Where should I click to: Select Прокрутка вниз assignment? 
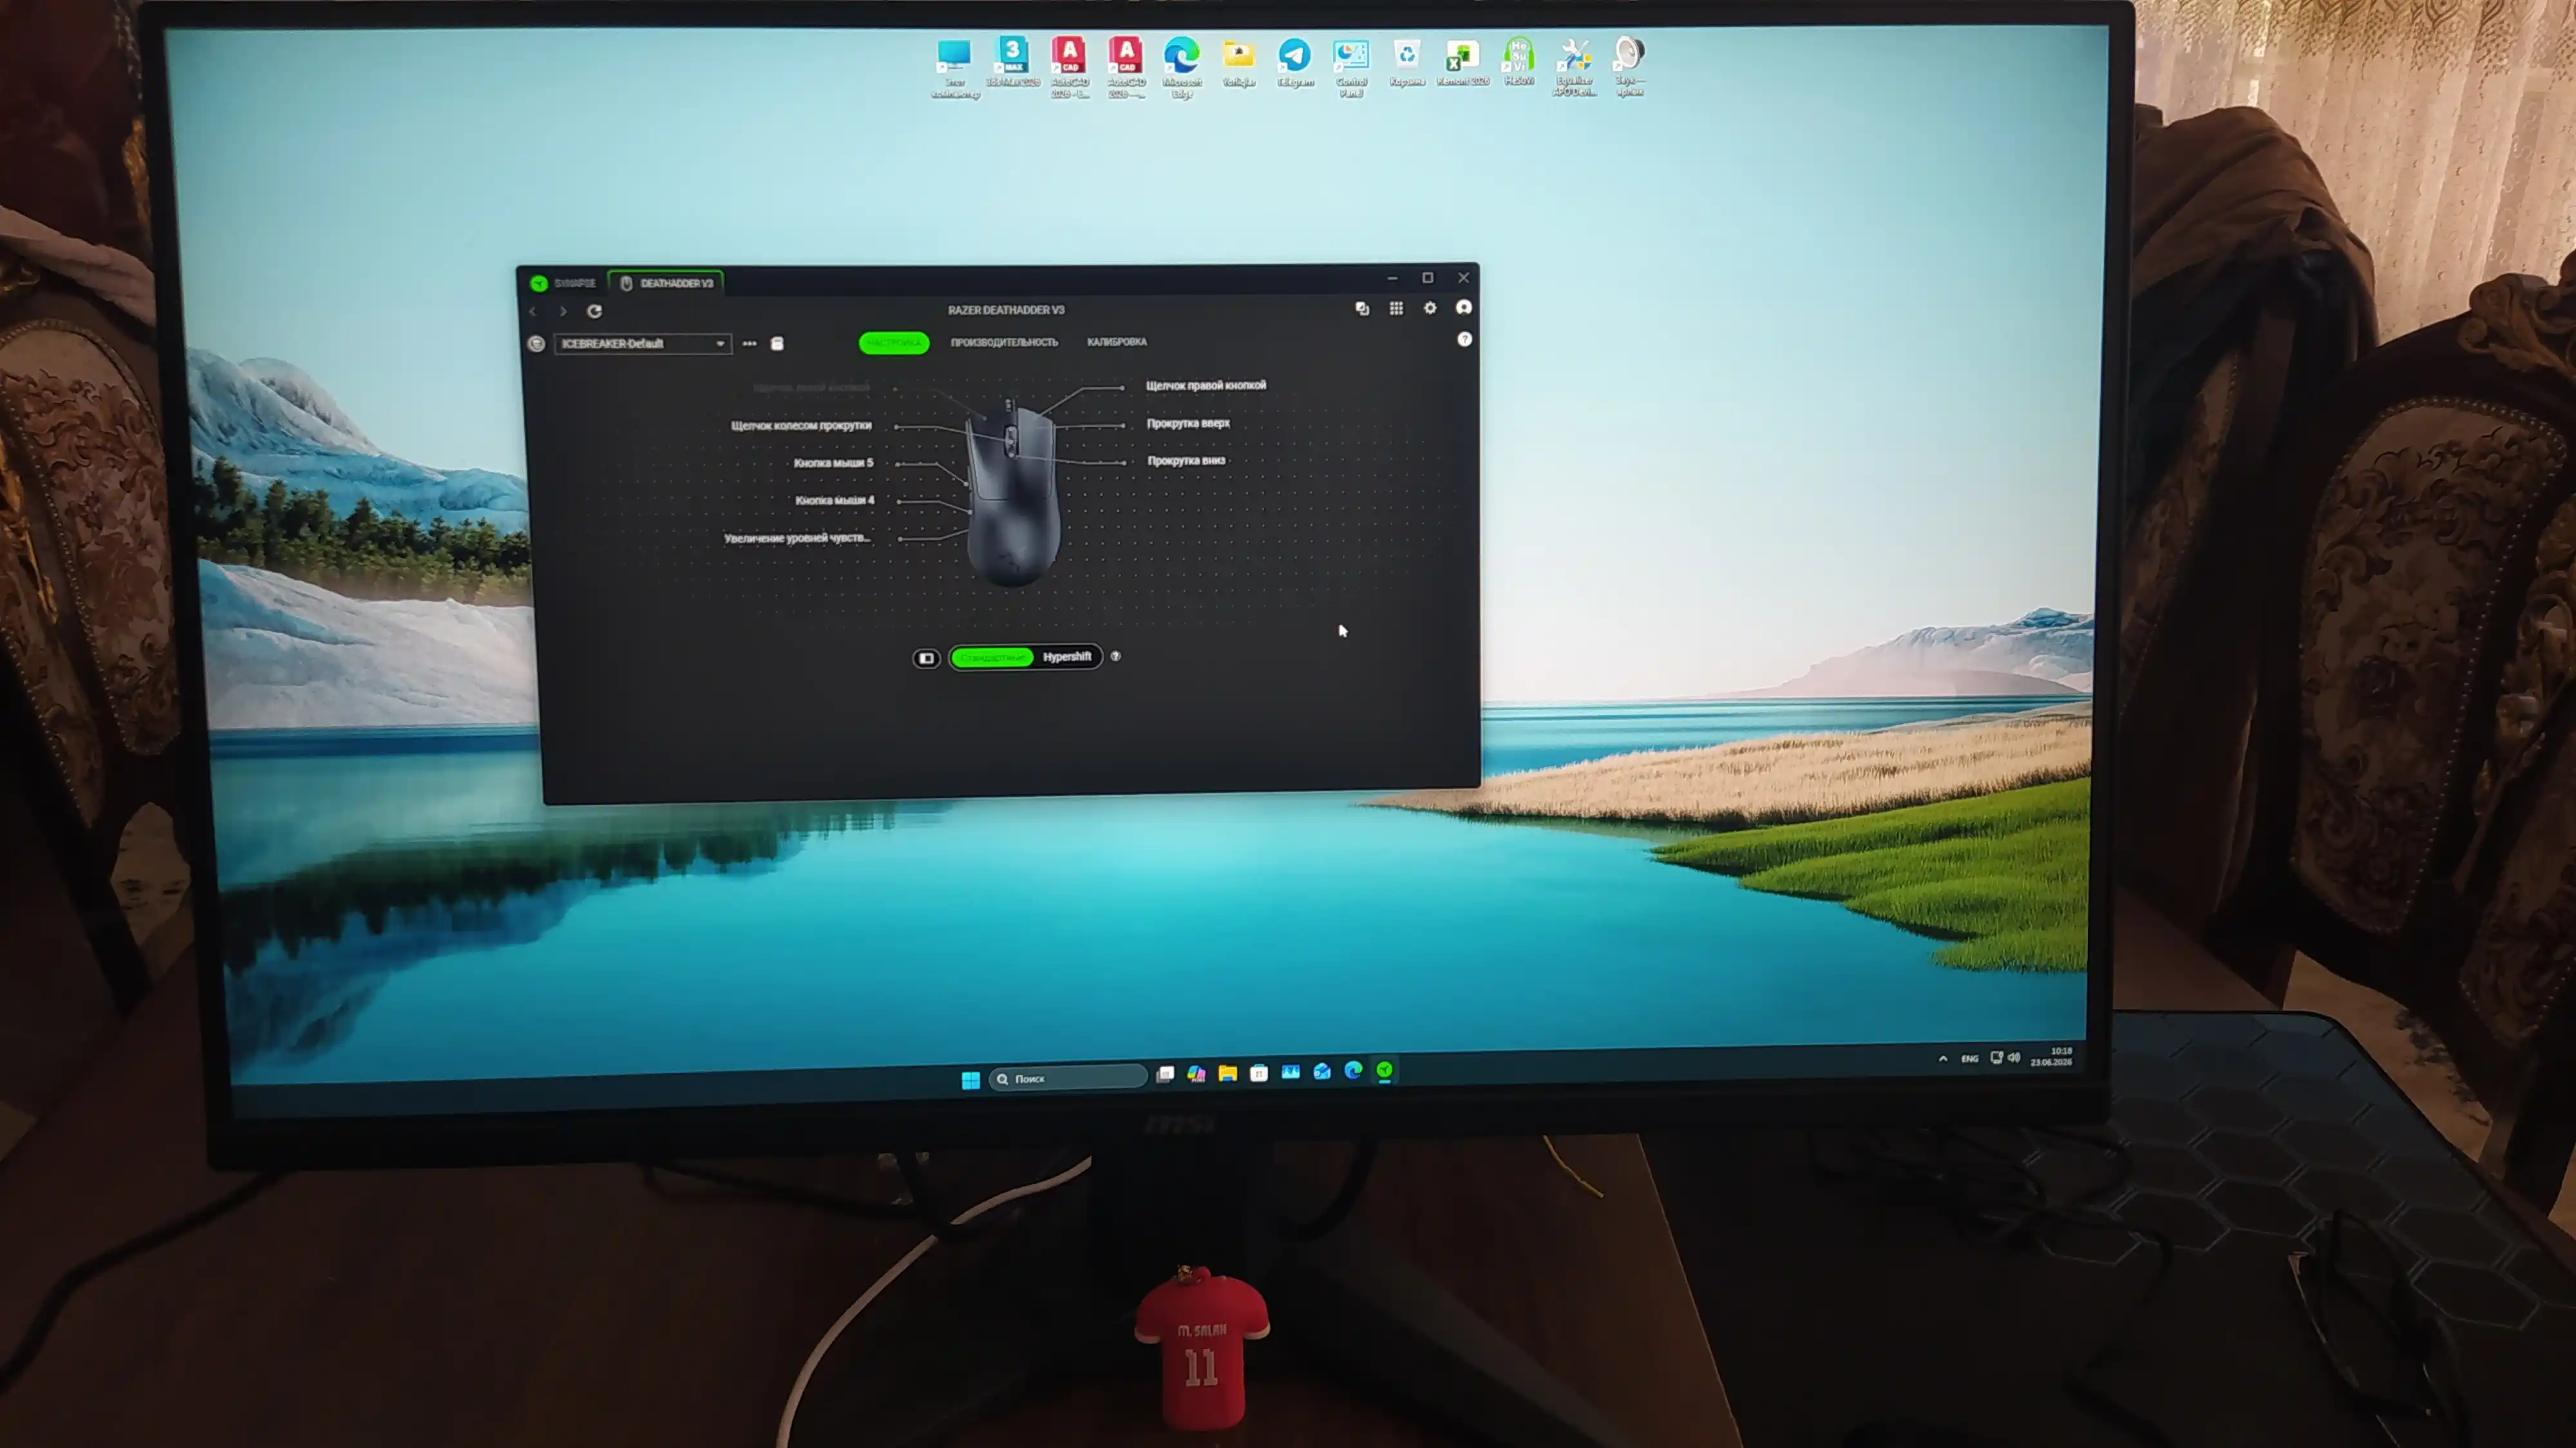[1186, 461]
